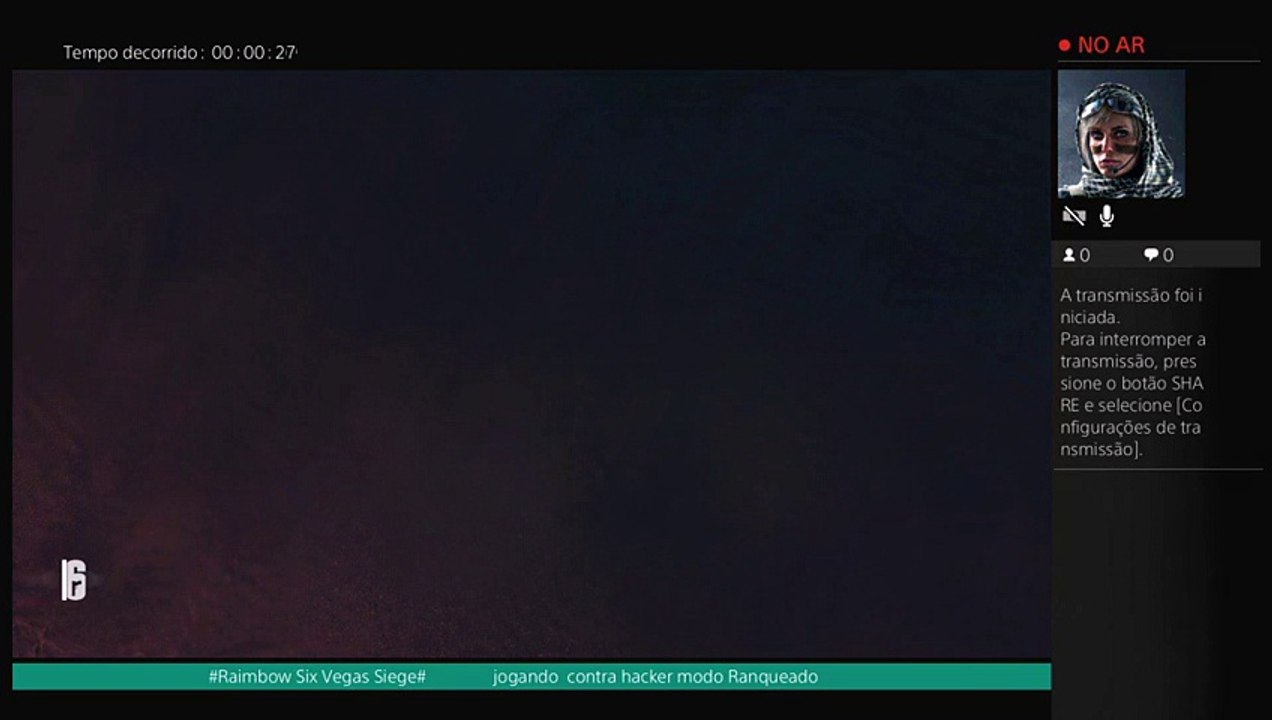Click the 'A transmissão foi iniciada' message

1131,306
